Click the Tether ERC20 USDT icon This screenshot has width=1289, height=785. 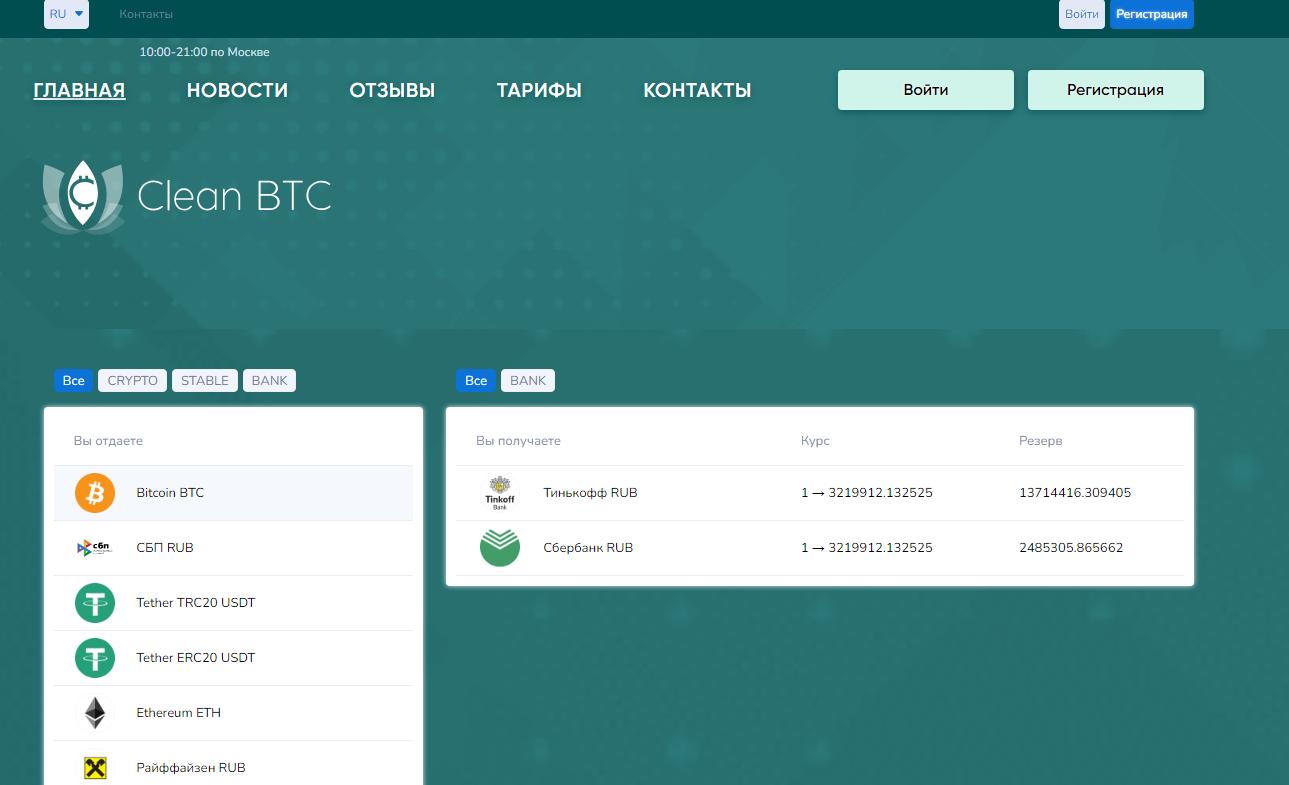coord(95,658)
